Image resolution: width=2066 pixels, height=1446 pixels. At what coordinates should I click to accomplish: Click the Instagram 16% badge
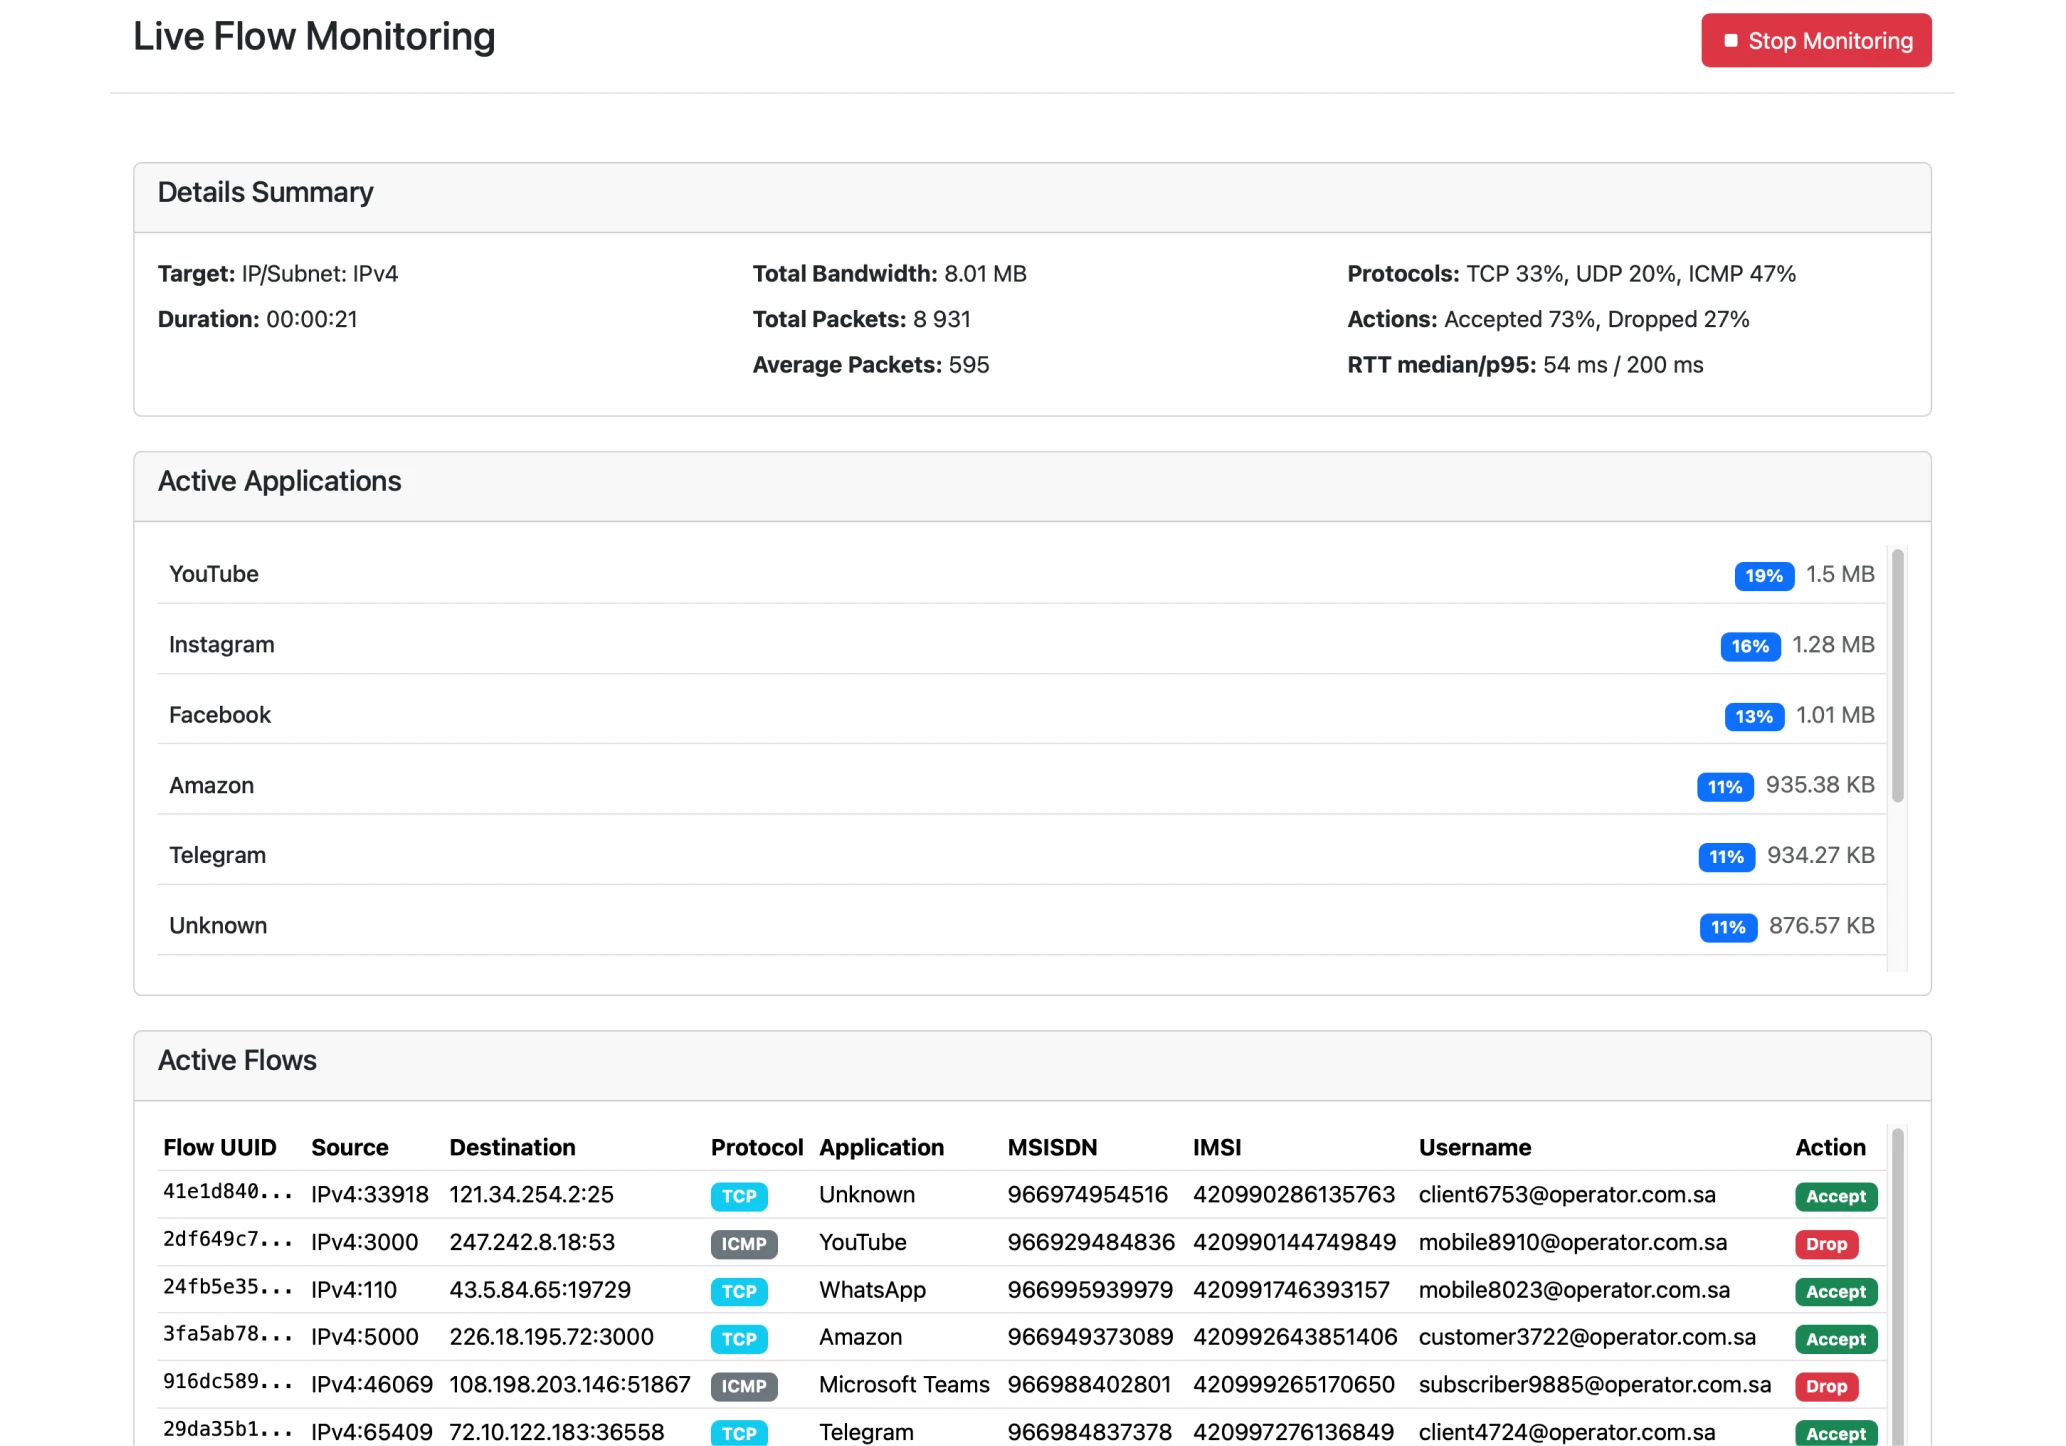tap(1749, 647)
